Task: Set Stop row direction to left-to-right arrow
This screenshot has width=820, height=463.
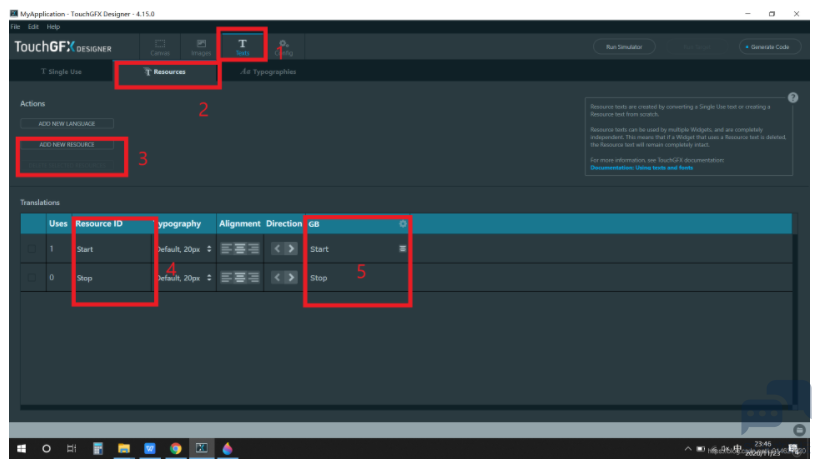Action: (291, 277)
